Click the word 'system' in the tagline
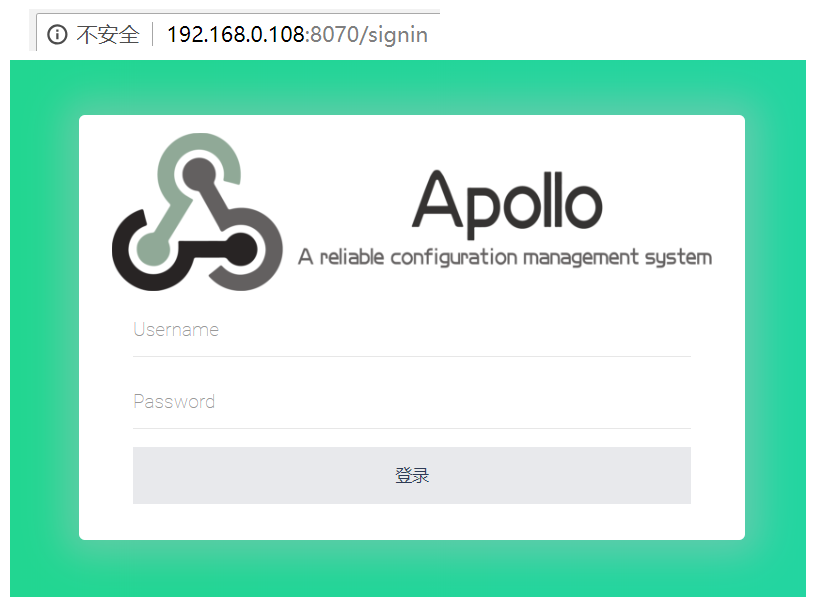814x602 pixels. point(678,258)
